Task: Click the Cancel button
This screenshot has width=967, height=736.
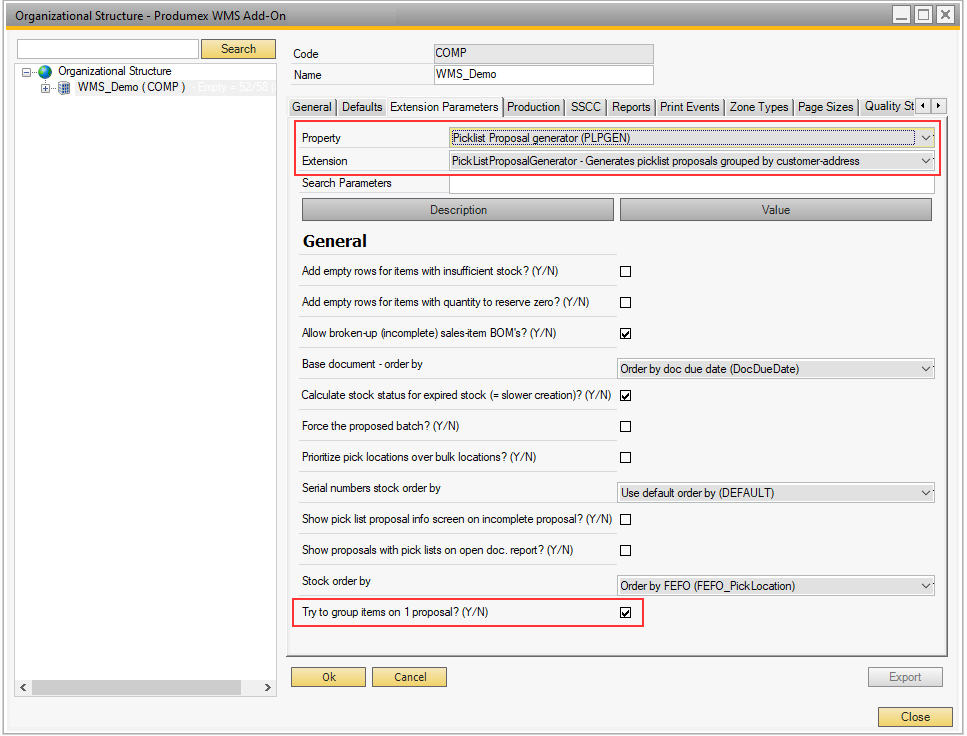Action: (x=409, y=677)
